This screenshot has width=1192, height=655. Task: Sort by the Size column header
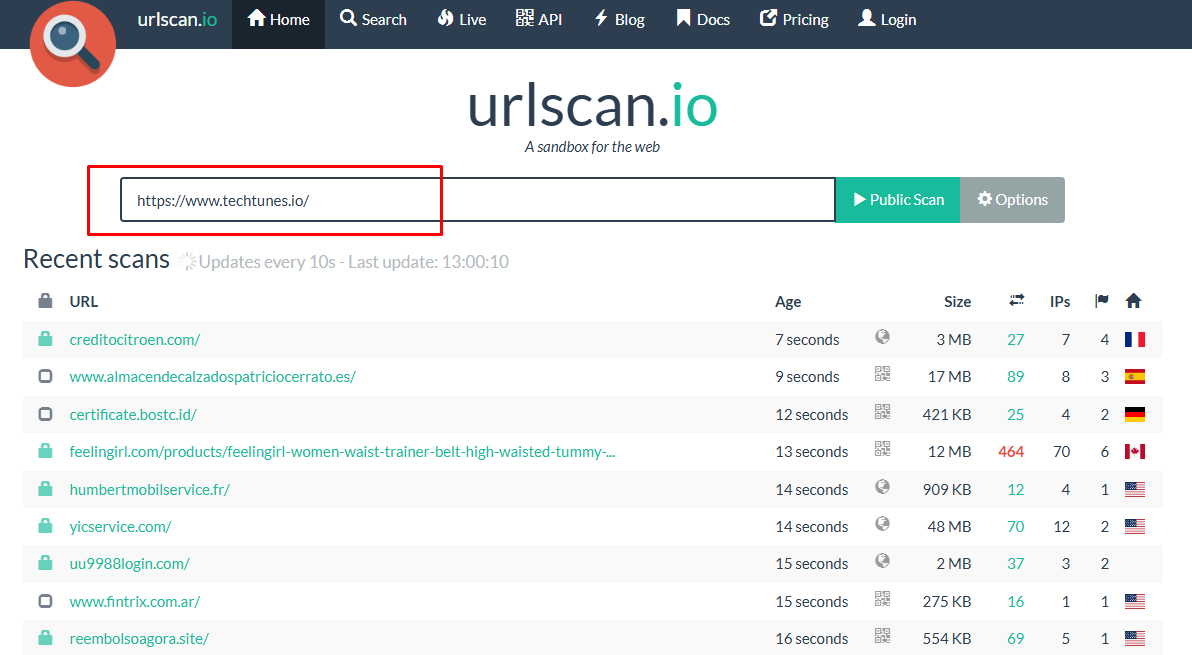click(956, 301)
